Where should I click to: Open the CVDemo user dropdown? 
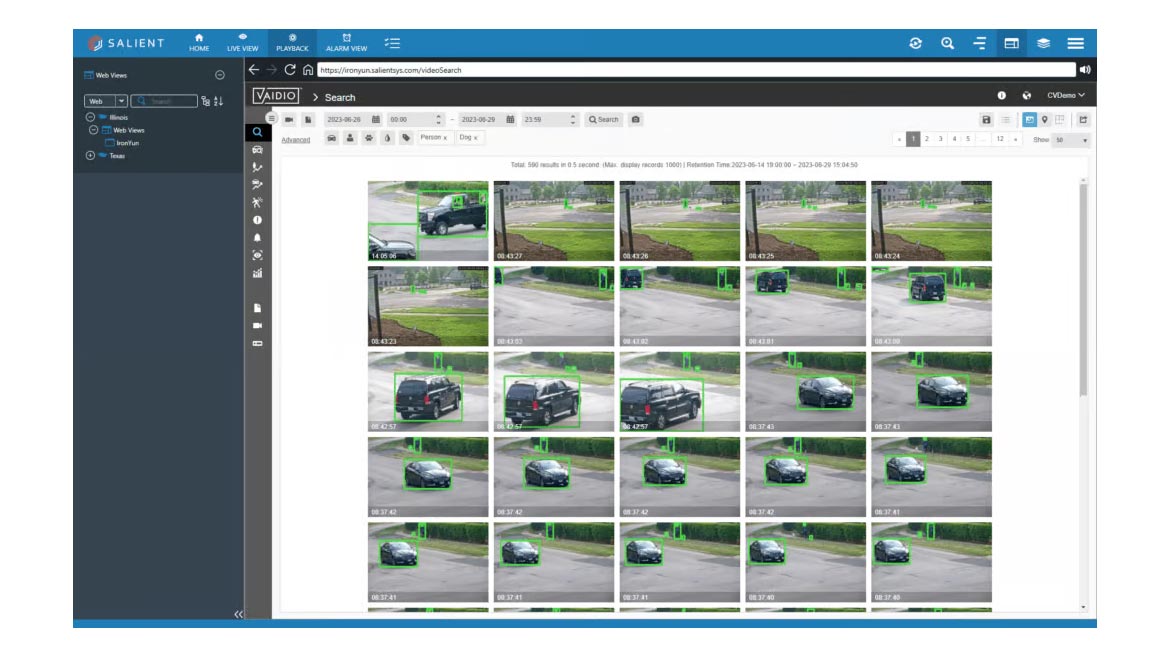tap(1065, 96)
